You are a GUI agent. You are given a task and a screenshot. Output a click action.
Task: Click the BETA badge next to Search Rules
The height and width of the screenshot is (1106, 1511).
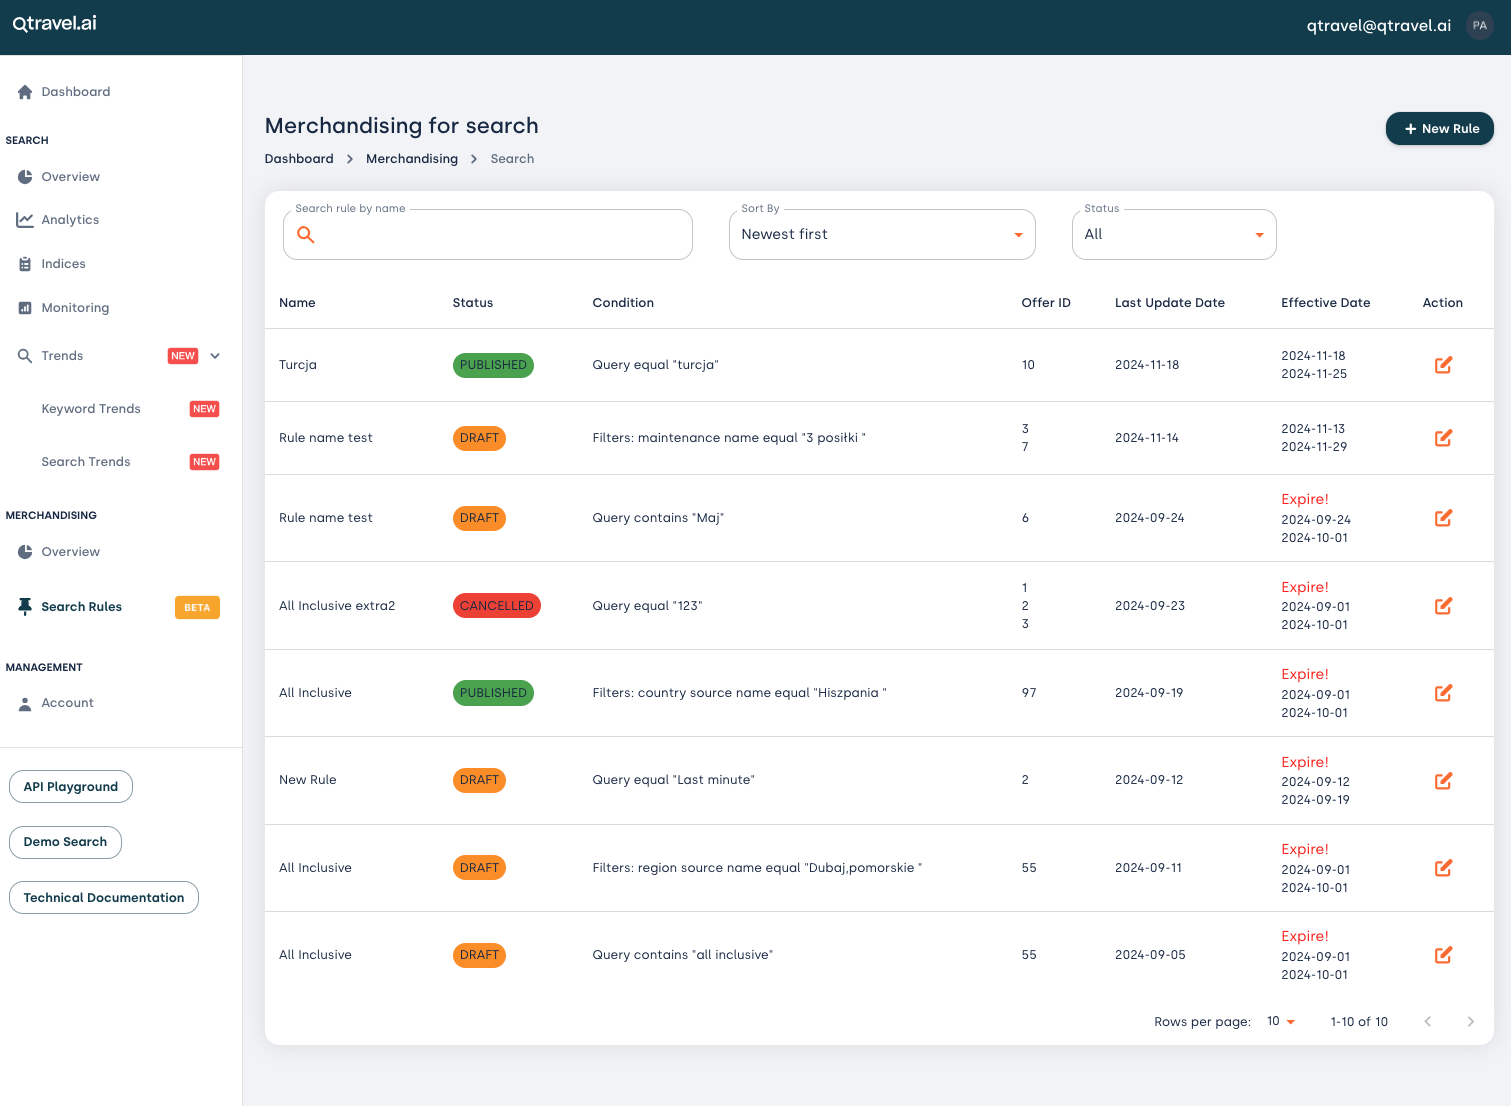[x=197, y=608]
